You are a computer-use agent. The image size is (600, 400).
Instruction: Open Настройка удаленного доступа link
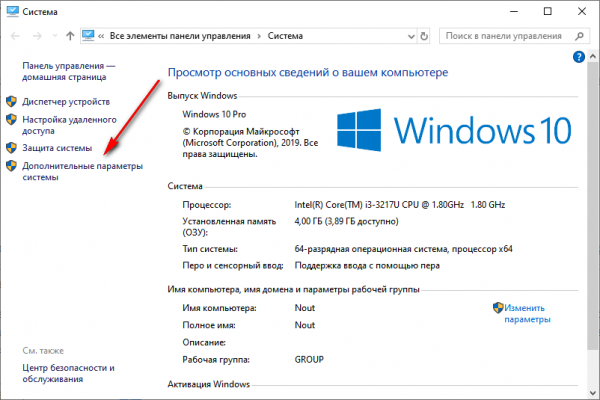point(69,125)
